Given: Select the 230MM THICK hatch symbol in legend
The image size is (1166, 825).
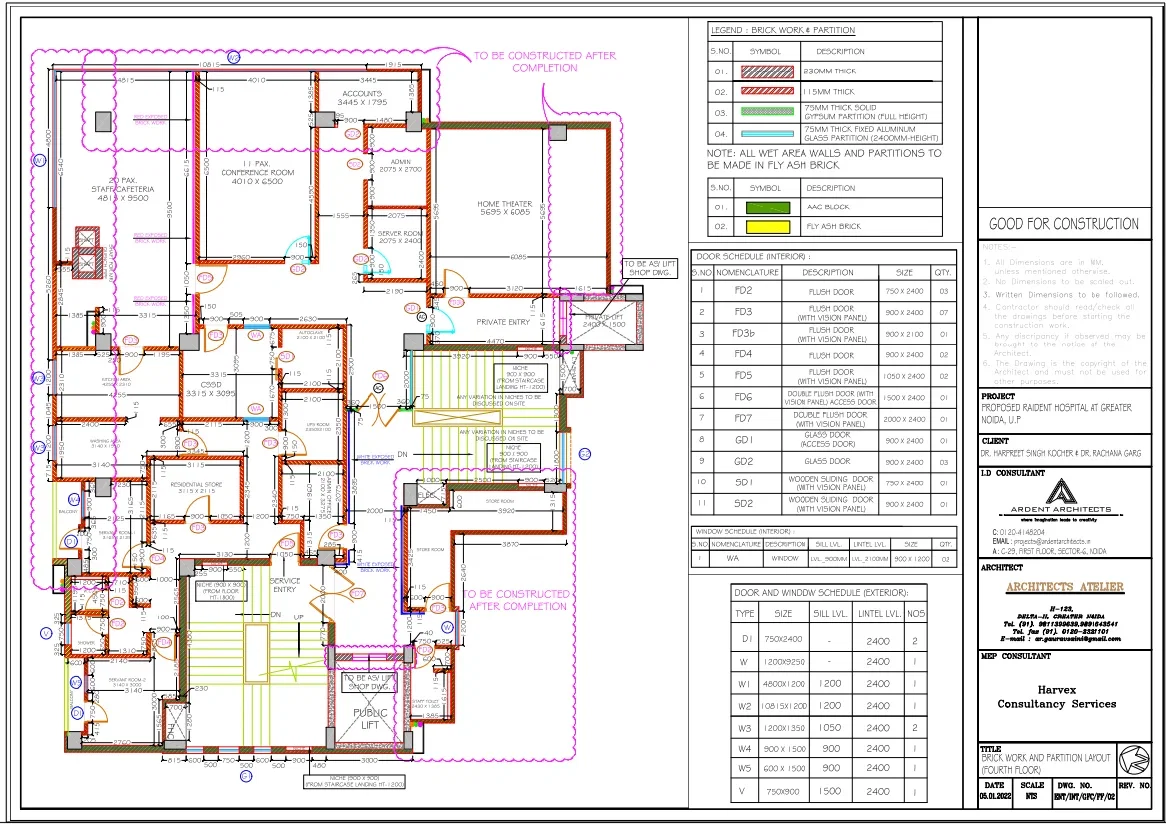Looking at the screenshot, I should [767, 72].
